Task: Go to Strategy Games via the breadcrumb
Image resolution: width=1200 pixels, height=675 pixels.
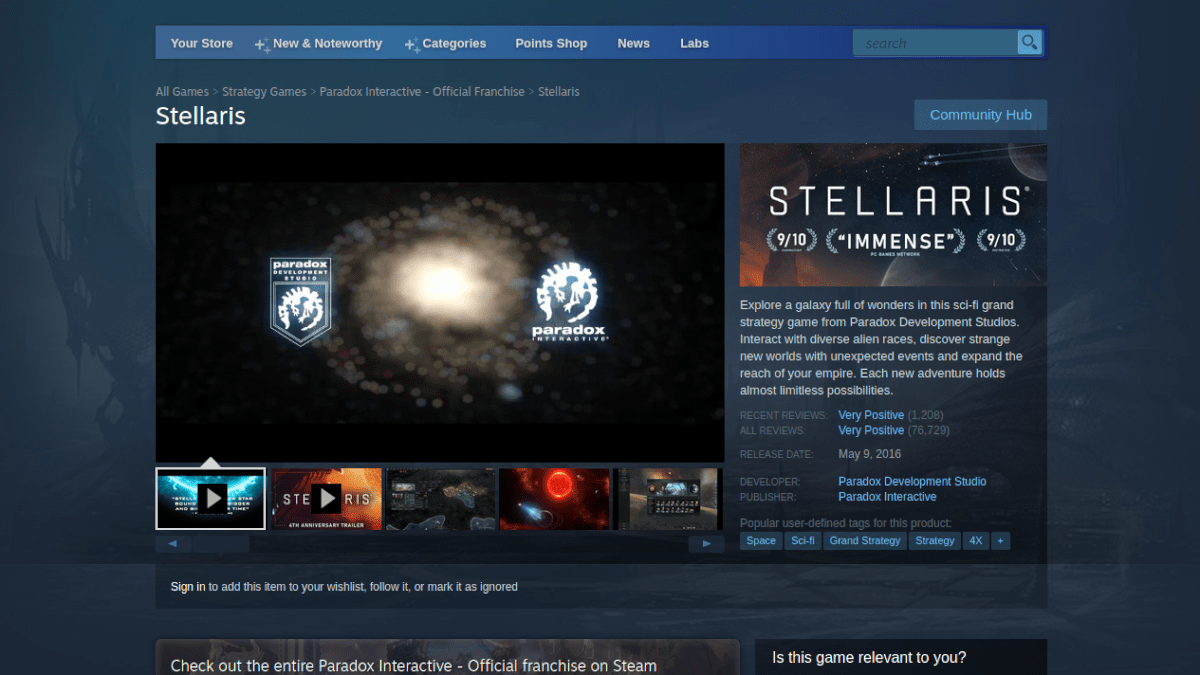Action: (x=264, y=91)
